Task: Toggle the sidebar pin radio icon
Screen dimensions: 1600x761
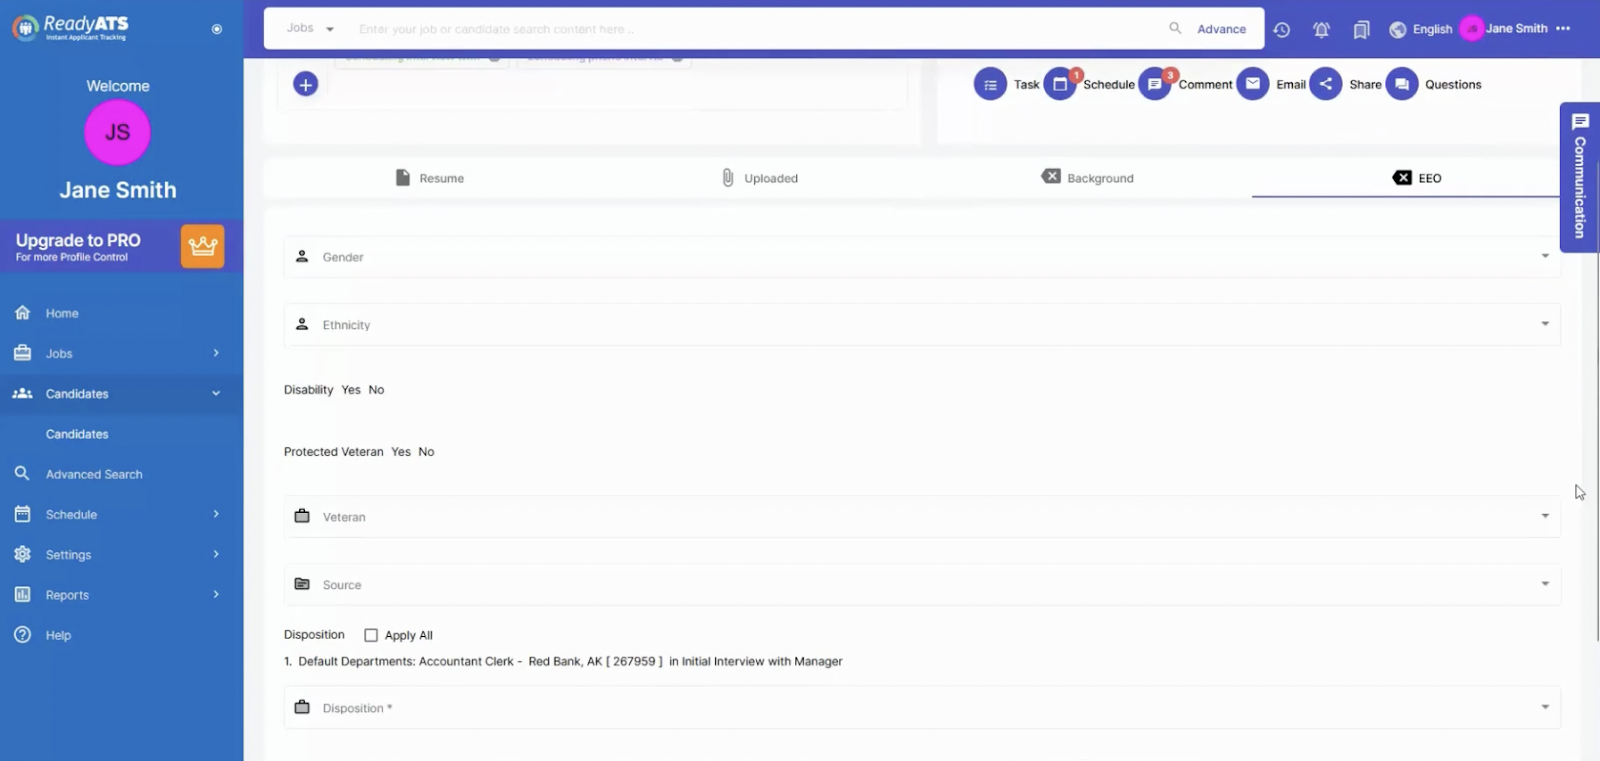Action: pyautogui.click(x=217, y=29)
